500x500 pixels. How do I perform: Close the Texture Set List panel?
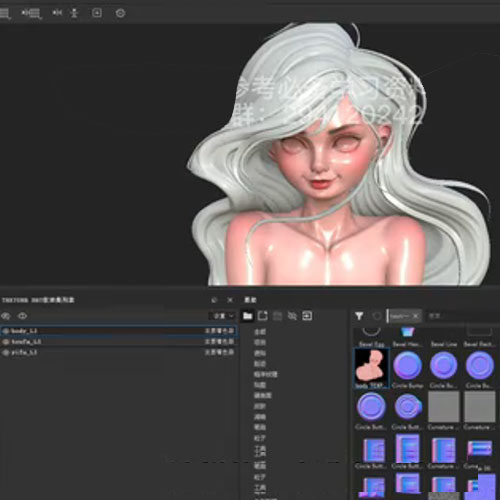230,300
